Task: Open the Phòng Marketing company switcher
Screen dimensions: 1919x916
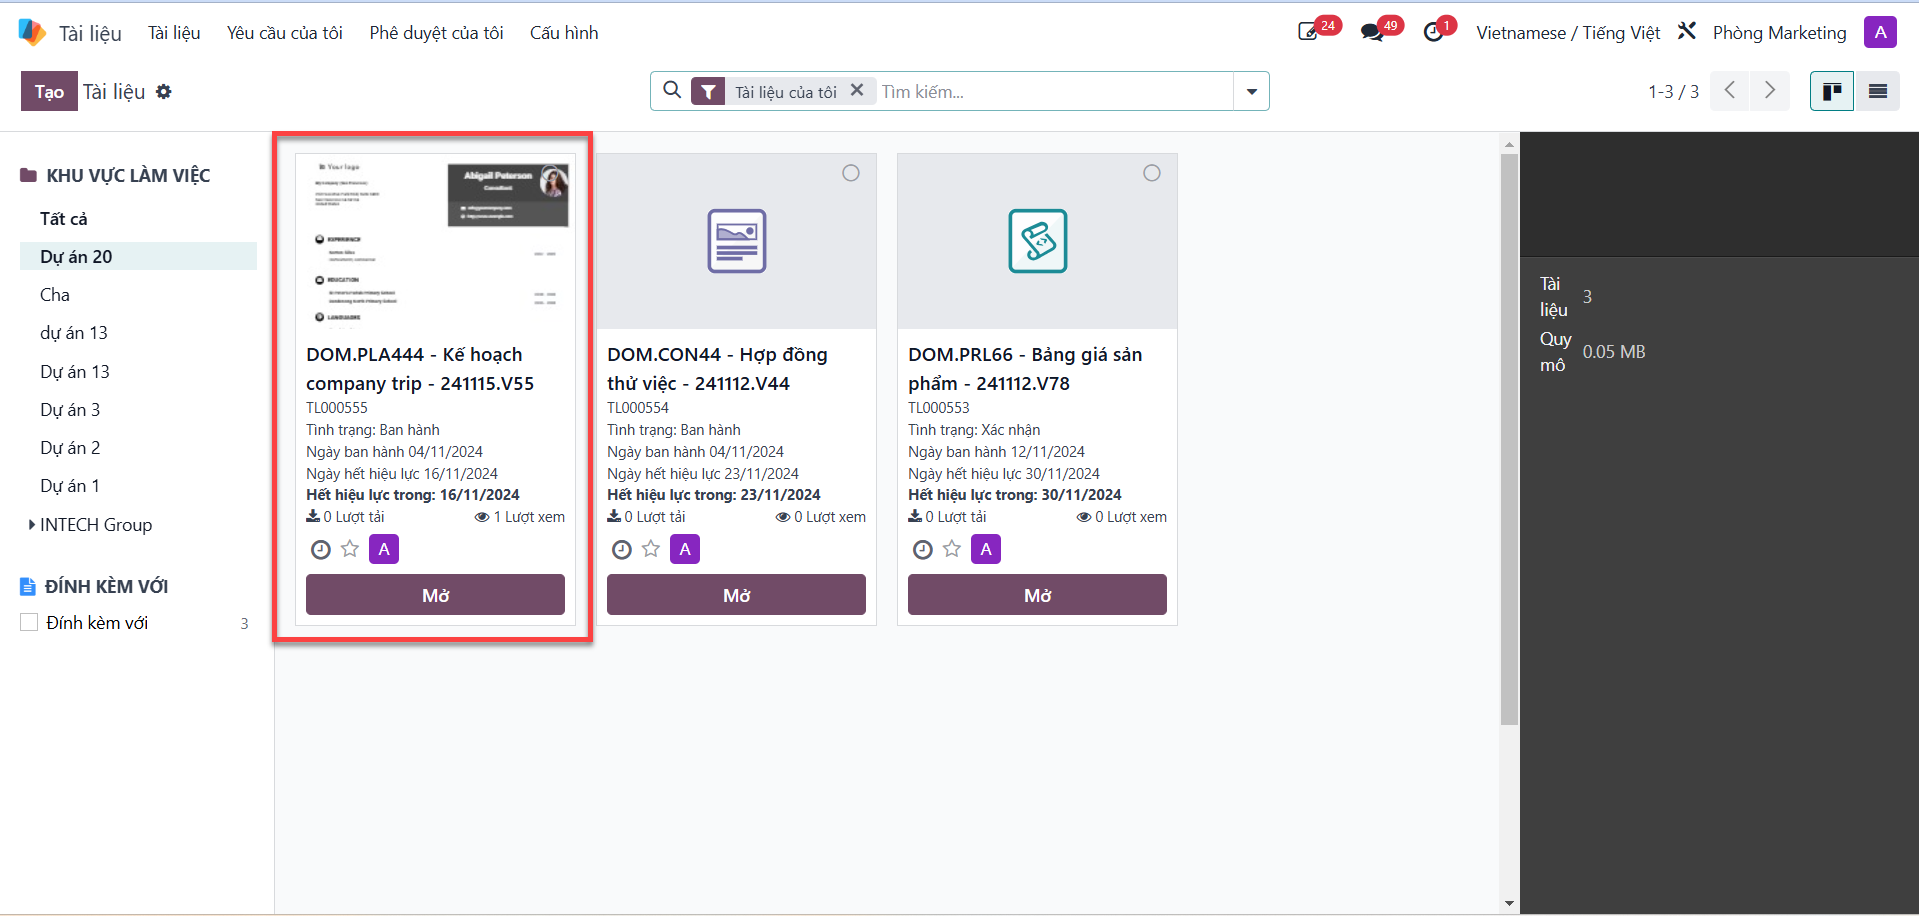Action: (x=1779, y=32)
